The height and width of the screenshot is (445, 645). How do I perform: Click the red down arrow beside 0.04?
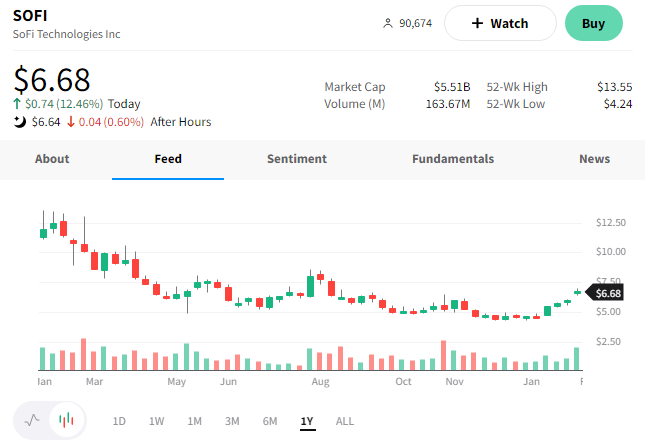point(71,122)
